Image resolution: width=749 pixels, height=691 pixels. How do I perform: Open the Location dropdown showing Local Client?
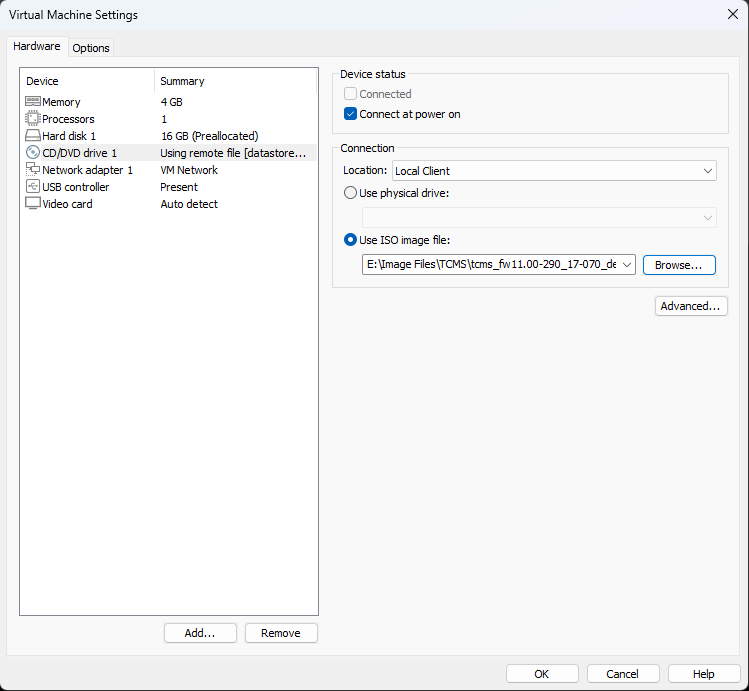point(554,171)
